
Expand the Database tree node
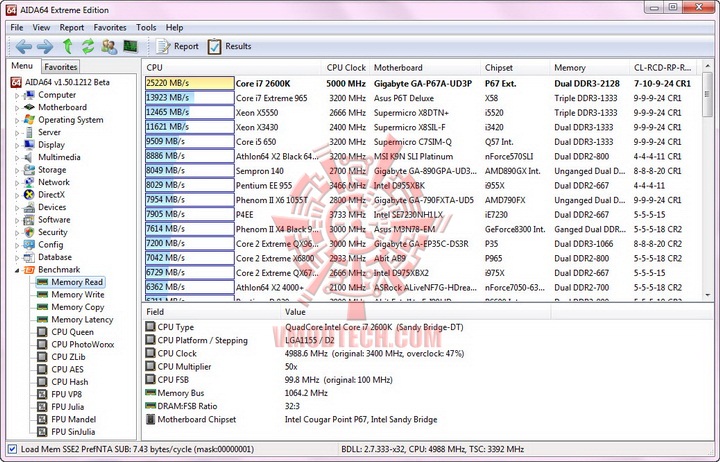click(x=17, y=258)
